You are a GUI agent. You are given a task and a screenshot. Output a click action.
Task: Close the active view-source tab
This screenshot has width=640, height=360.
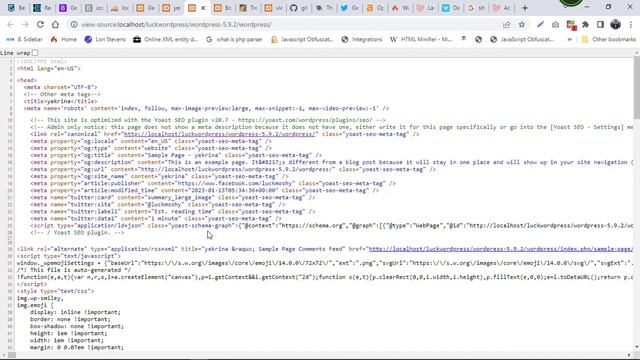click(x=203, y=8)
